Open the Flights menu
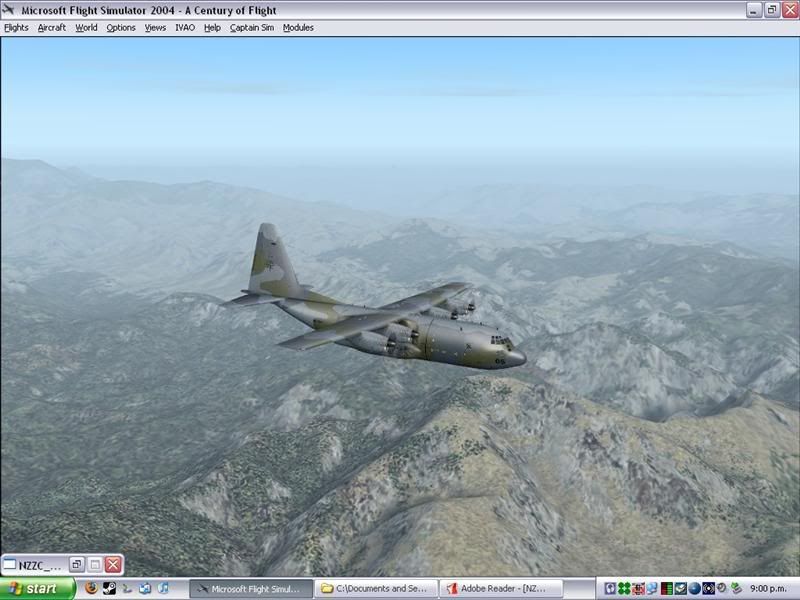Viewport: 800px width, 600px height. 16,28
